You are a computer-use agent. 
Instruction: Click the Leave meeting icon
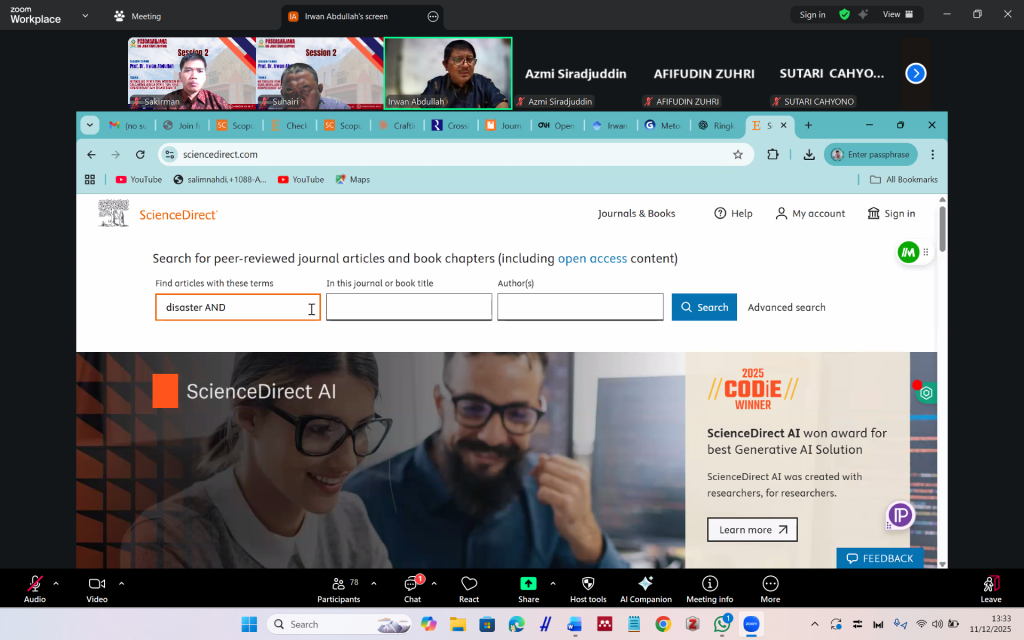click(990, 585)
